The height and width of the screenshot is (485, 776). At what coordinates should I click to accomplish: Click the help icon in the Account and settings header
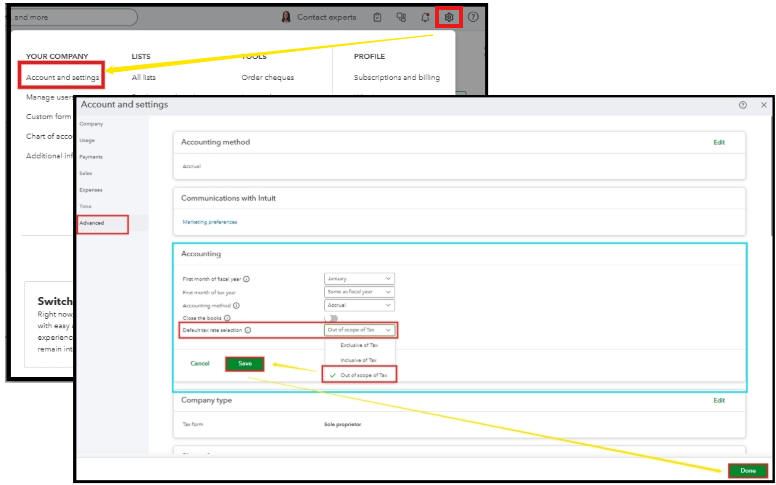742,105
